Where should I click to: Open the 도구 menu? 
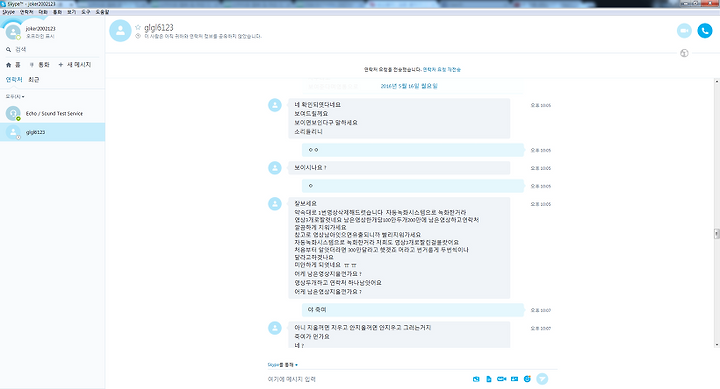click(86, 12)
